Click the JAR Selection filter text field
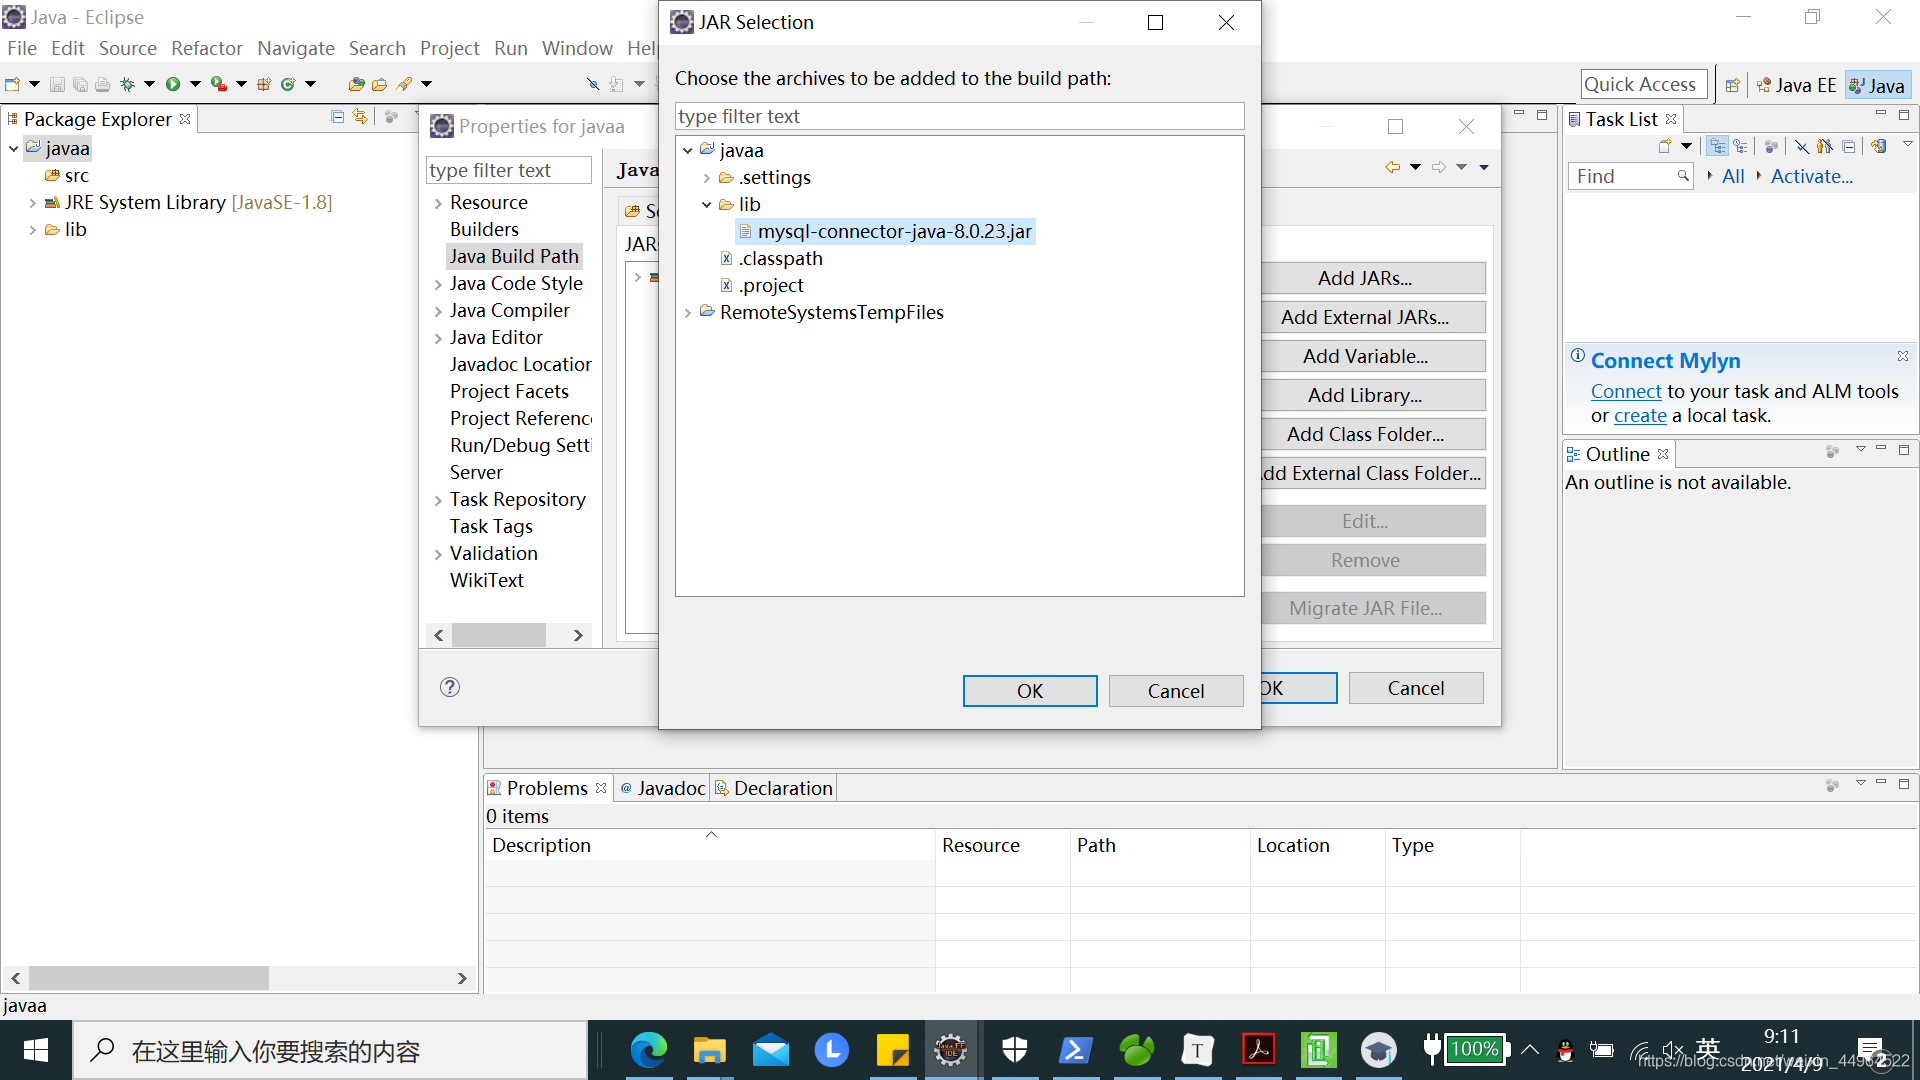The width and height of the screenshot is (1920, 1080). pyautogui.click(x=959, y=116)
